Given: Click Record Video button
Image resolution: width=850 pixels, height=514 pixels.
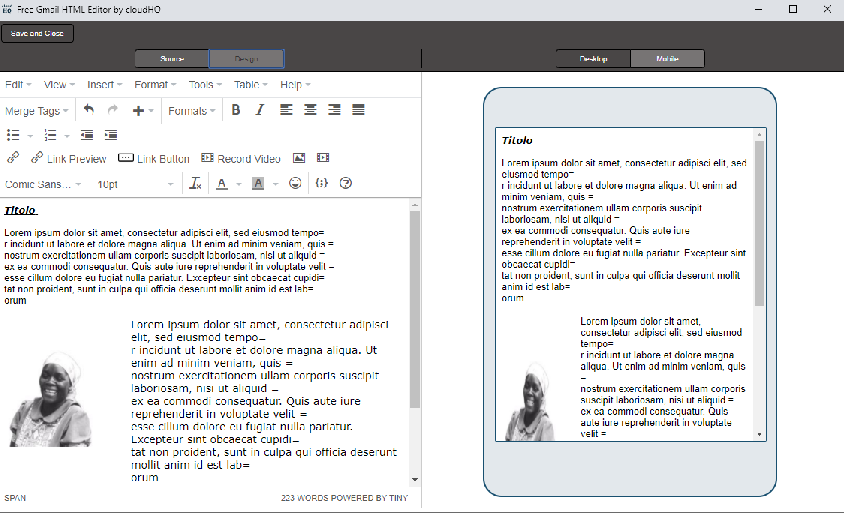Looking at the screenshot, I should (241, 158).
